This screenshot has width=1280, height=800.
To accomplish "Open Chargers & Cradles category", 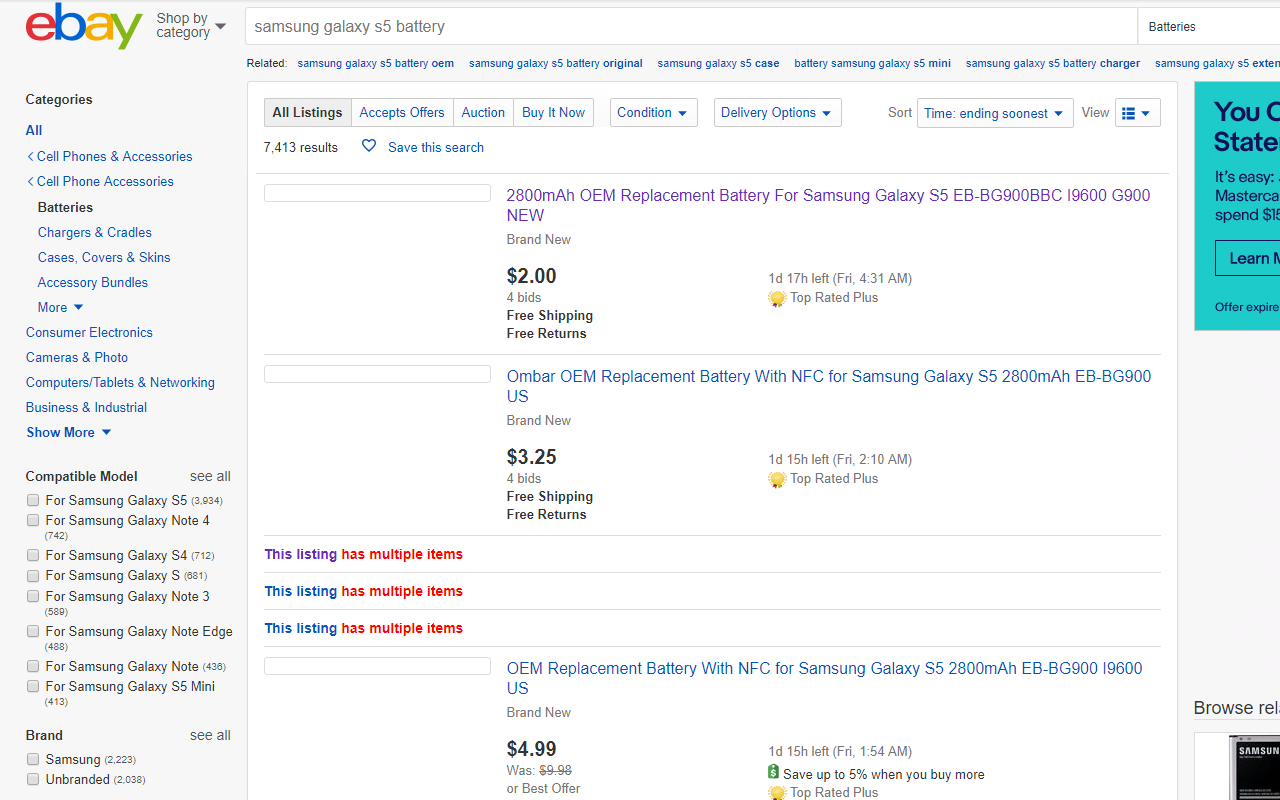I will 95,232.
